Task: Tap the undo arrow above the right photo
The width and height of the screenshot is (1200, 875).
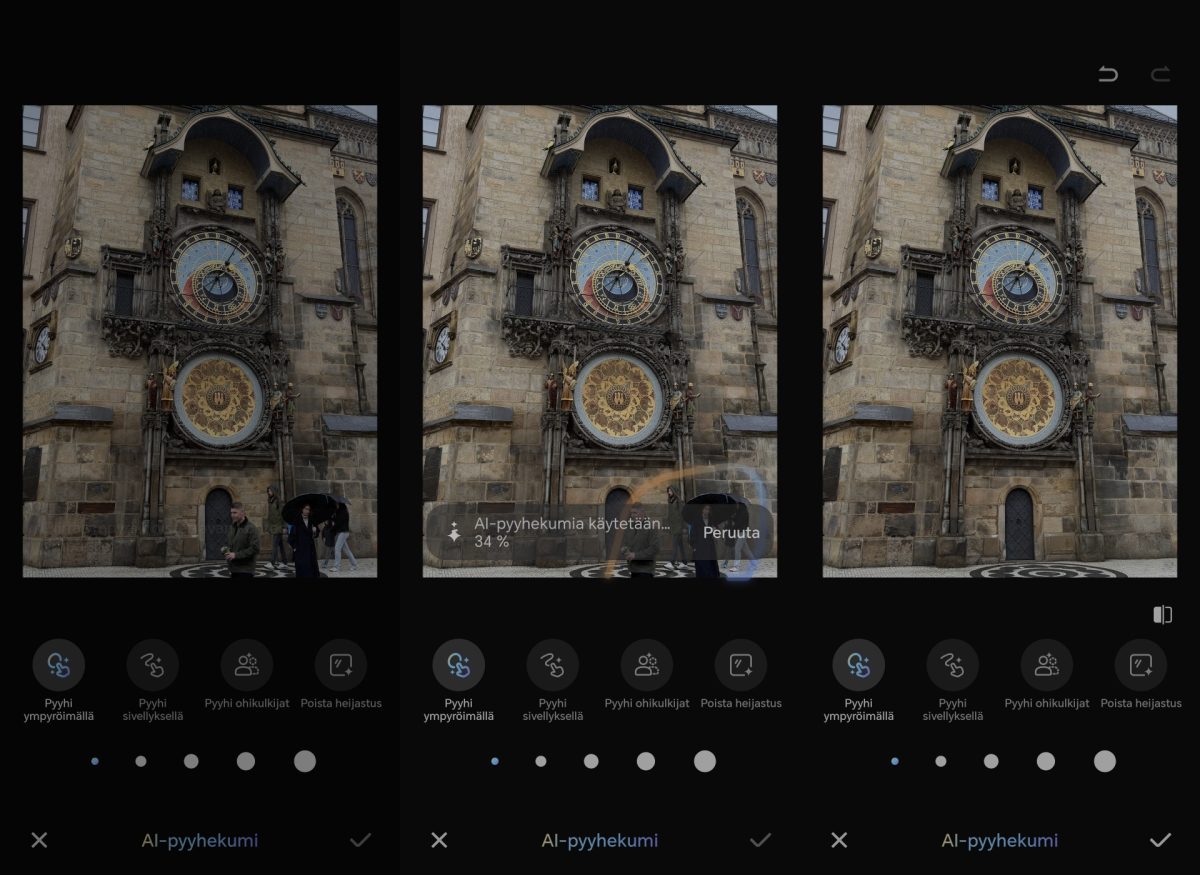Action: click(1108, 74)
